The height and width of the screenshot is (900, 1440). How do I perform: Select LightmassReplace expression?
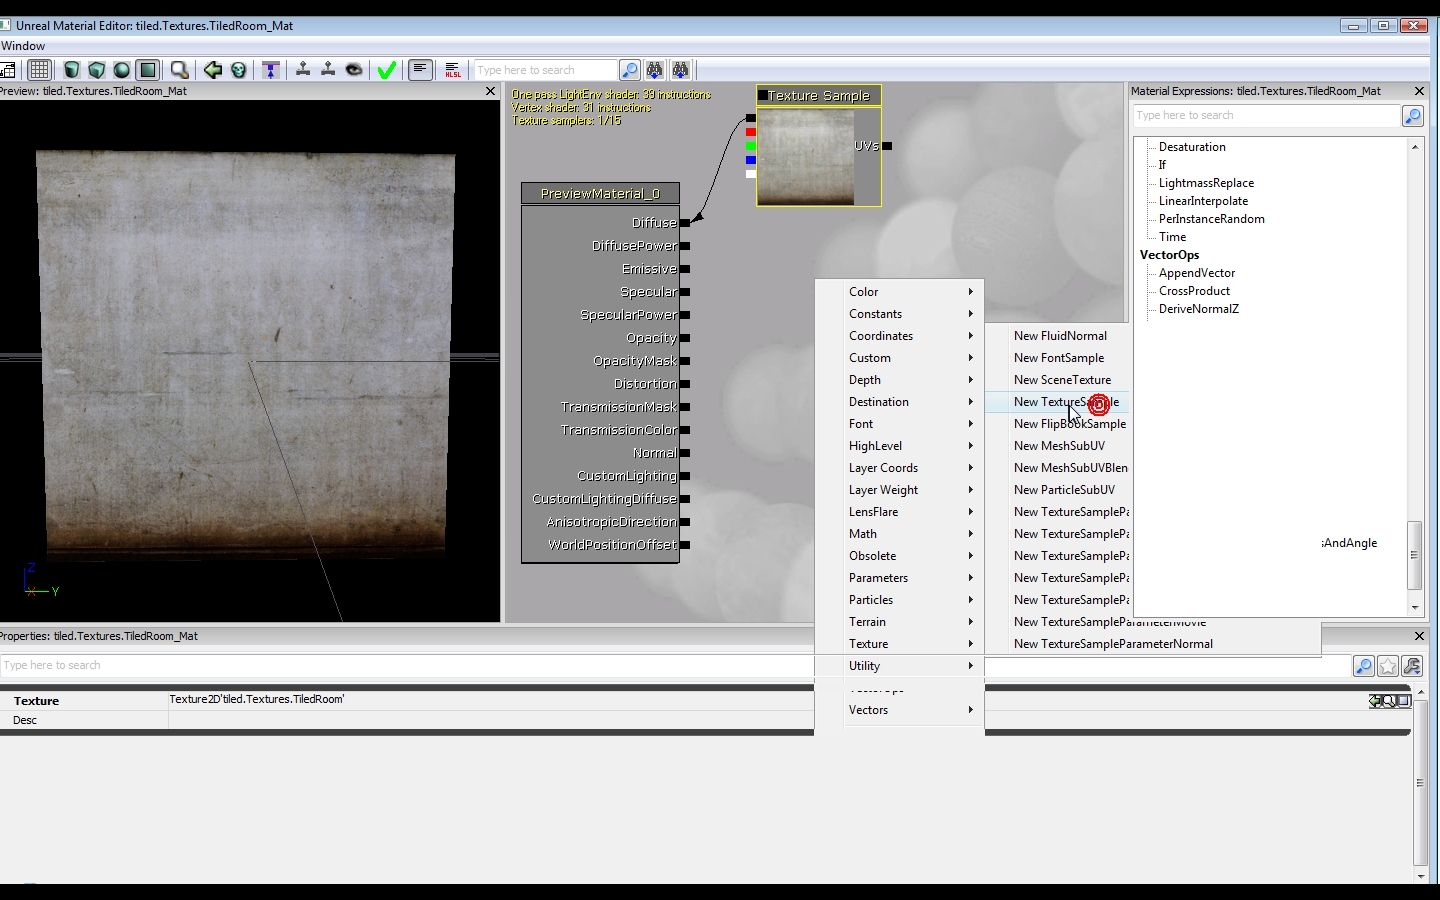click(1206, 183)
